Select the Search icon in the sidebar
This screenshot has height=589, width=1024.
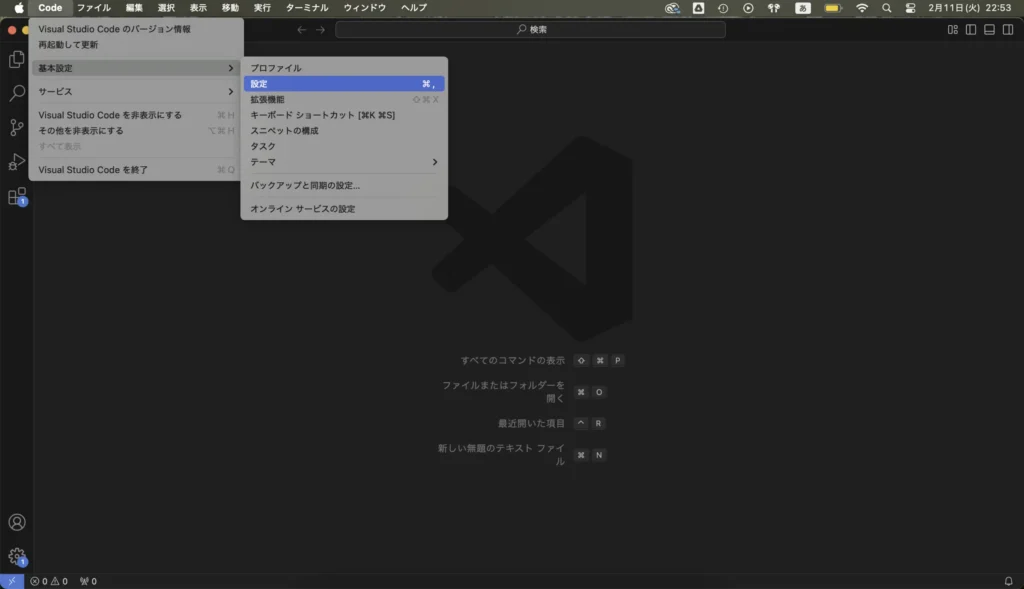pos(14,95)
